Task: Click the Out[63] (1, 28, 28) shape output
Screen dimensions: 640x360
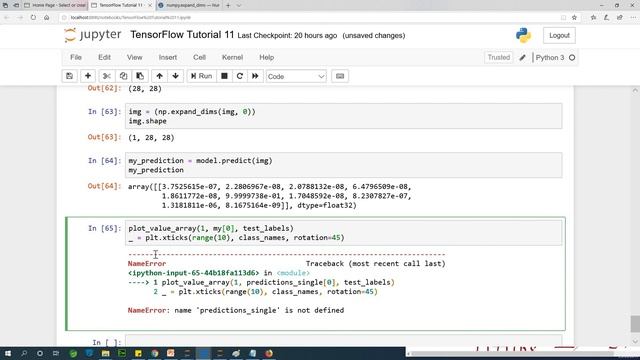Action: click(151, 138)
